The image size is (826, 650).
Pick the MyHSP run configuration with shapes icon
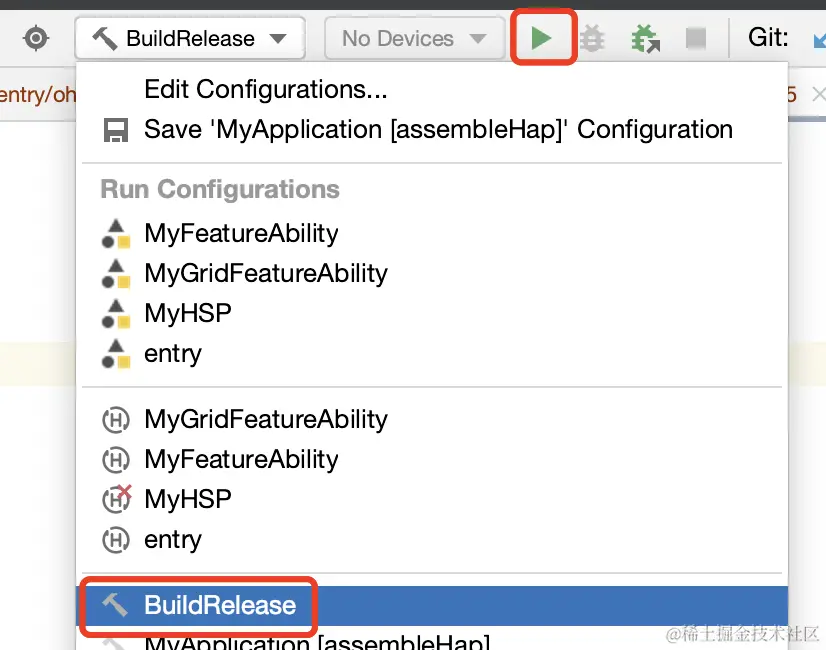[x=188, y=314]
